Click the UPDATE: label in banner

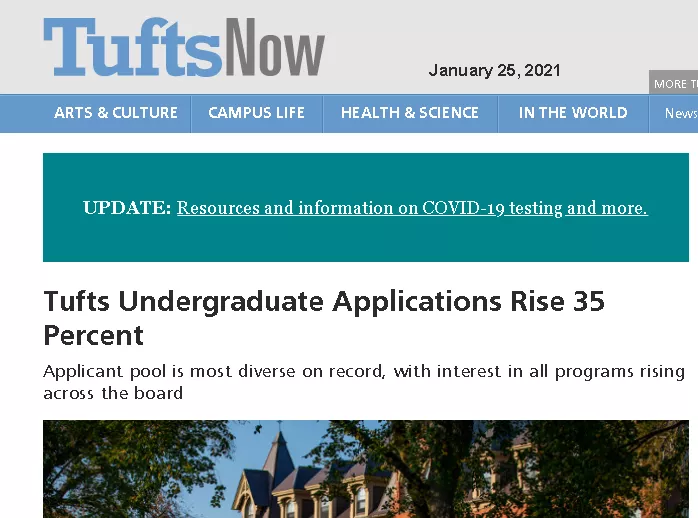point(127,208)
